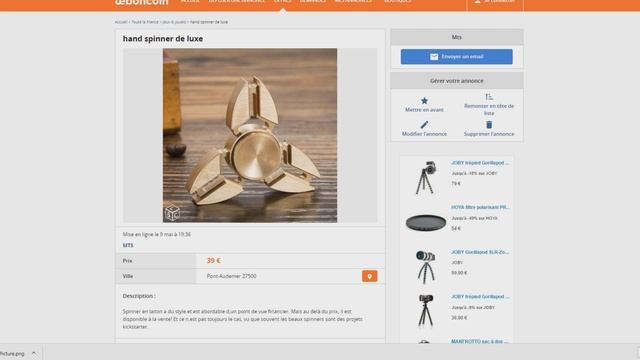Open the JOBY Gorillapod SLR-Zoom thumbnail
Screen dimensions: 640x360
coord(426,267)
